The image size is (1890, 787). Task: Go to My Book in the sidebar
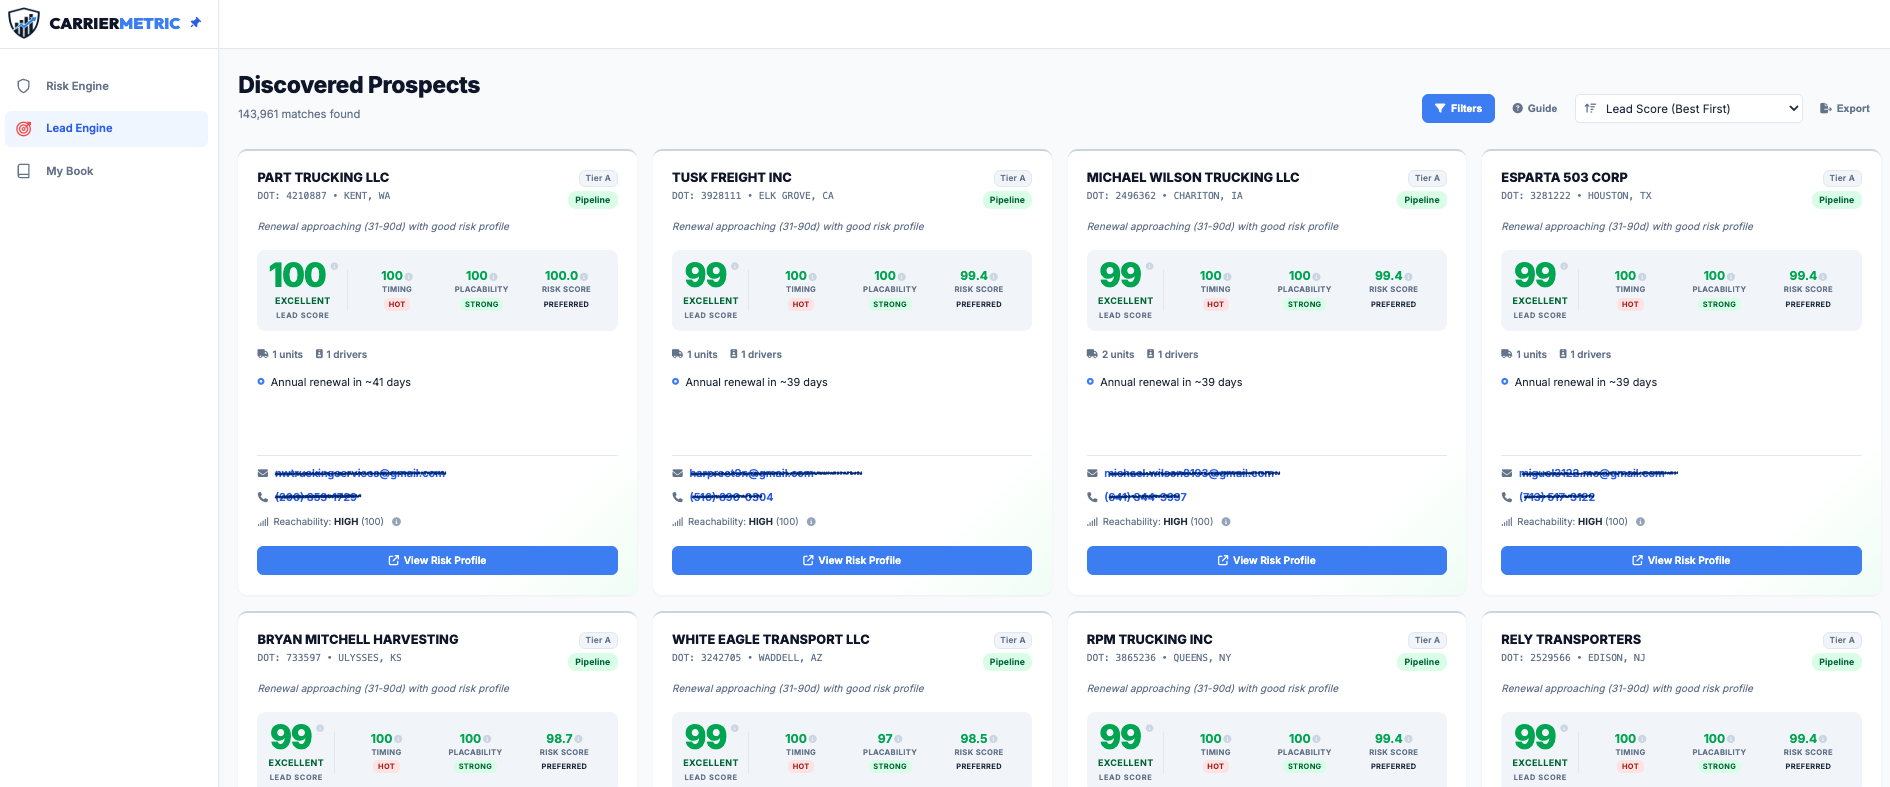tap(107, 171)
